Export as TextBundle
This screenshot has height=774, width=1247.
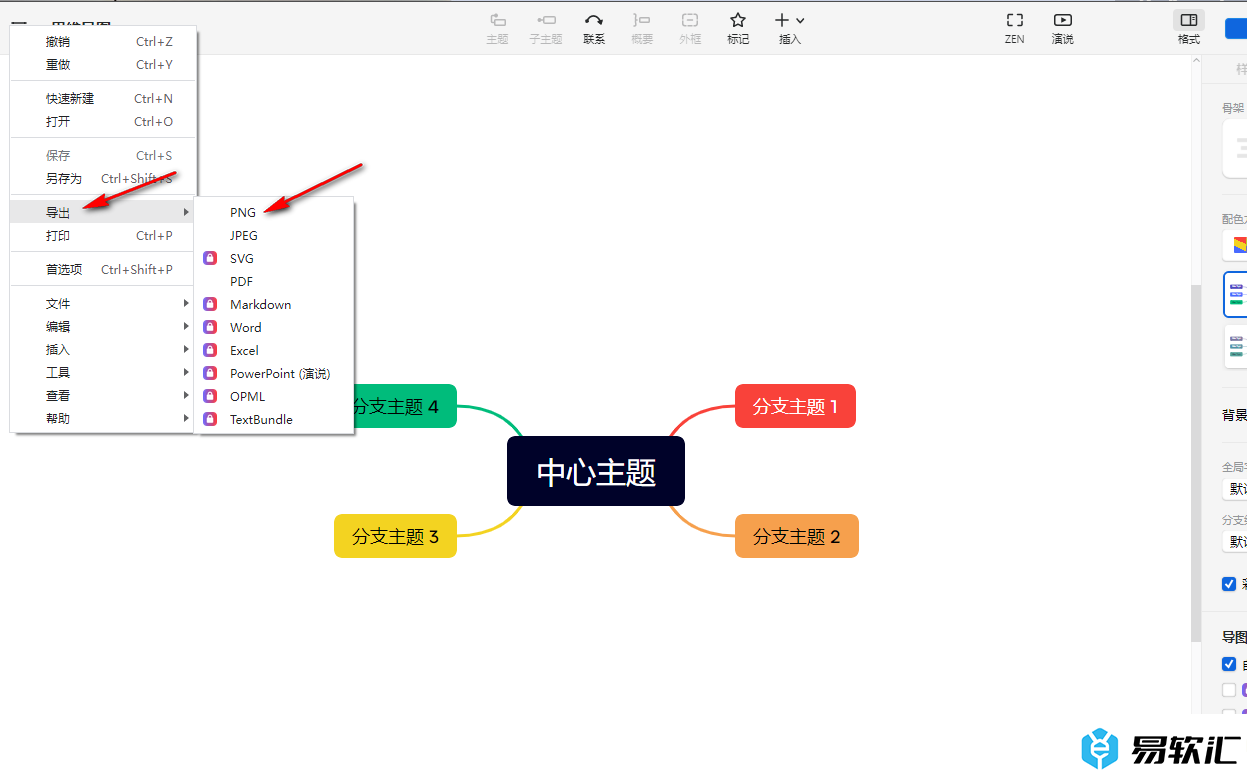point(274,419)
